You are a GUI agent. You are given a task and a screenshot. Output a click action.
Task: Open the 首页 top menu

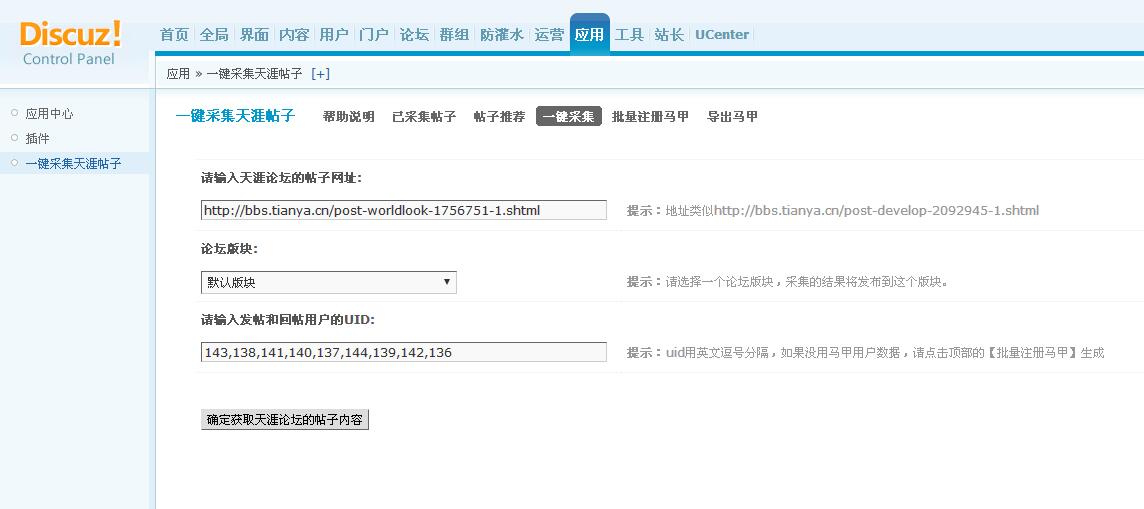(x=174, y=34)
